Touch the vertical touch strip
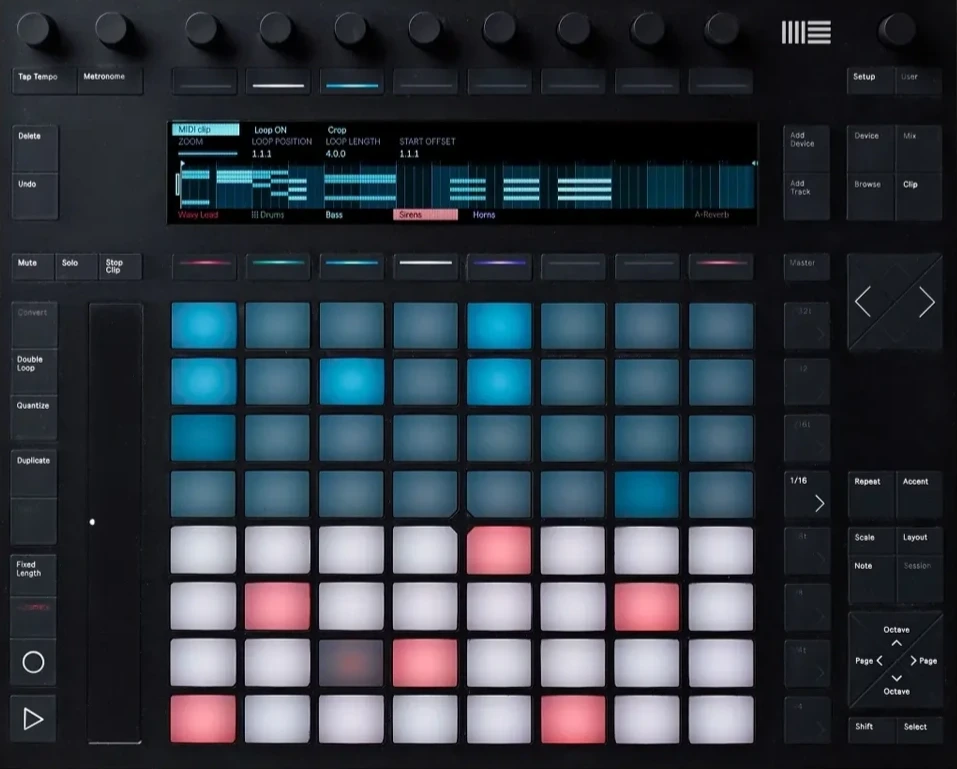Screen dimensions: 957x769 pyautogui.click(x=115, y=523)
